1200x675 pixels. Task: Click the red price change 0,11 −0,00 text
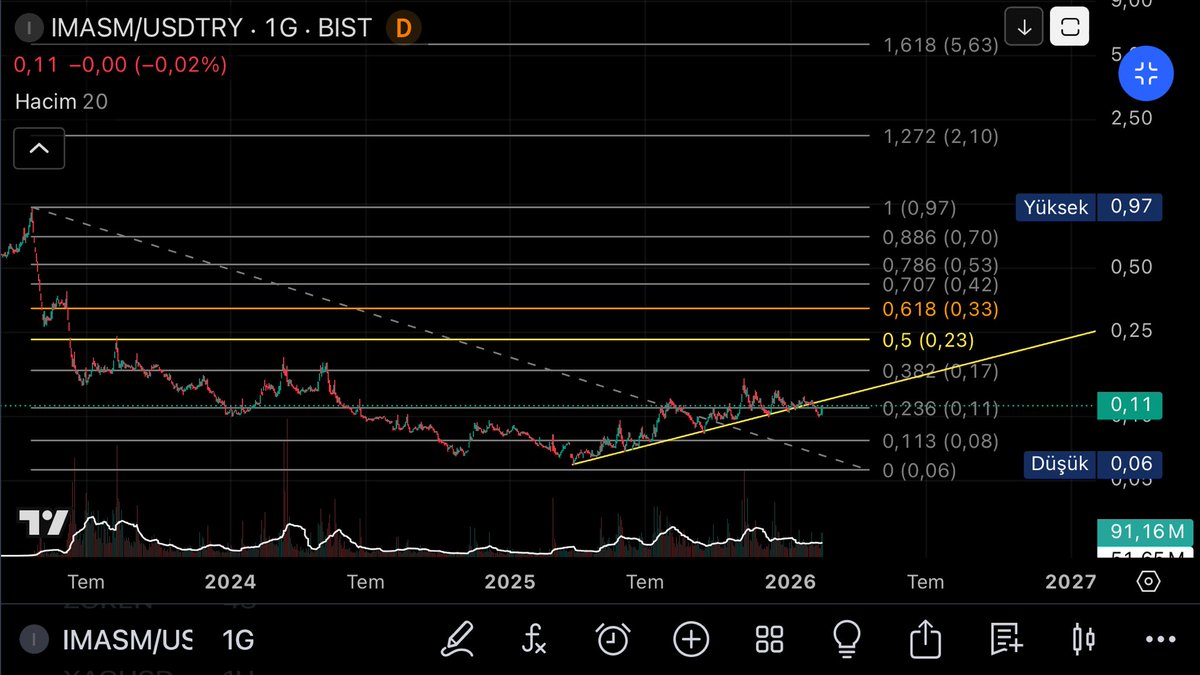120,65
